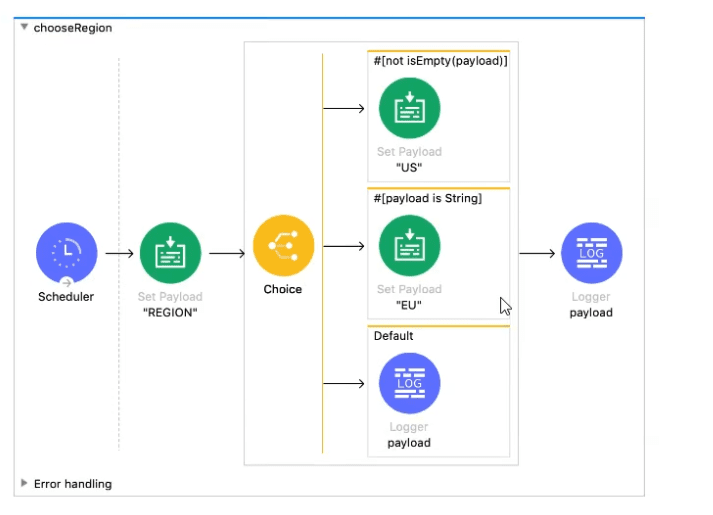Click the "Choice" text label

pos(283,289)
